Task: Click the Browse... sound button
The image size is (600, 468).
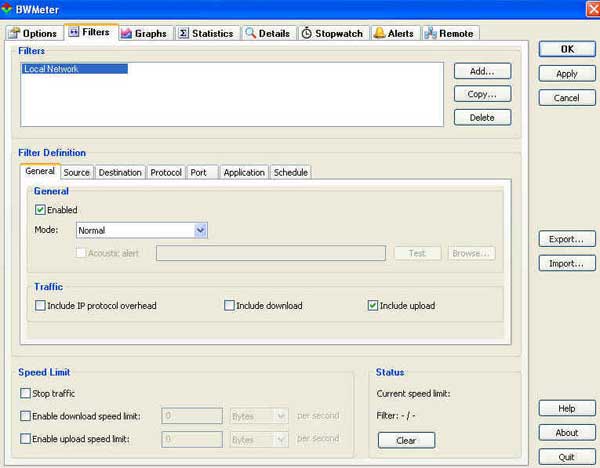Action: pos(471,253)
